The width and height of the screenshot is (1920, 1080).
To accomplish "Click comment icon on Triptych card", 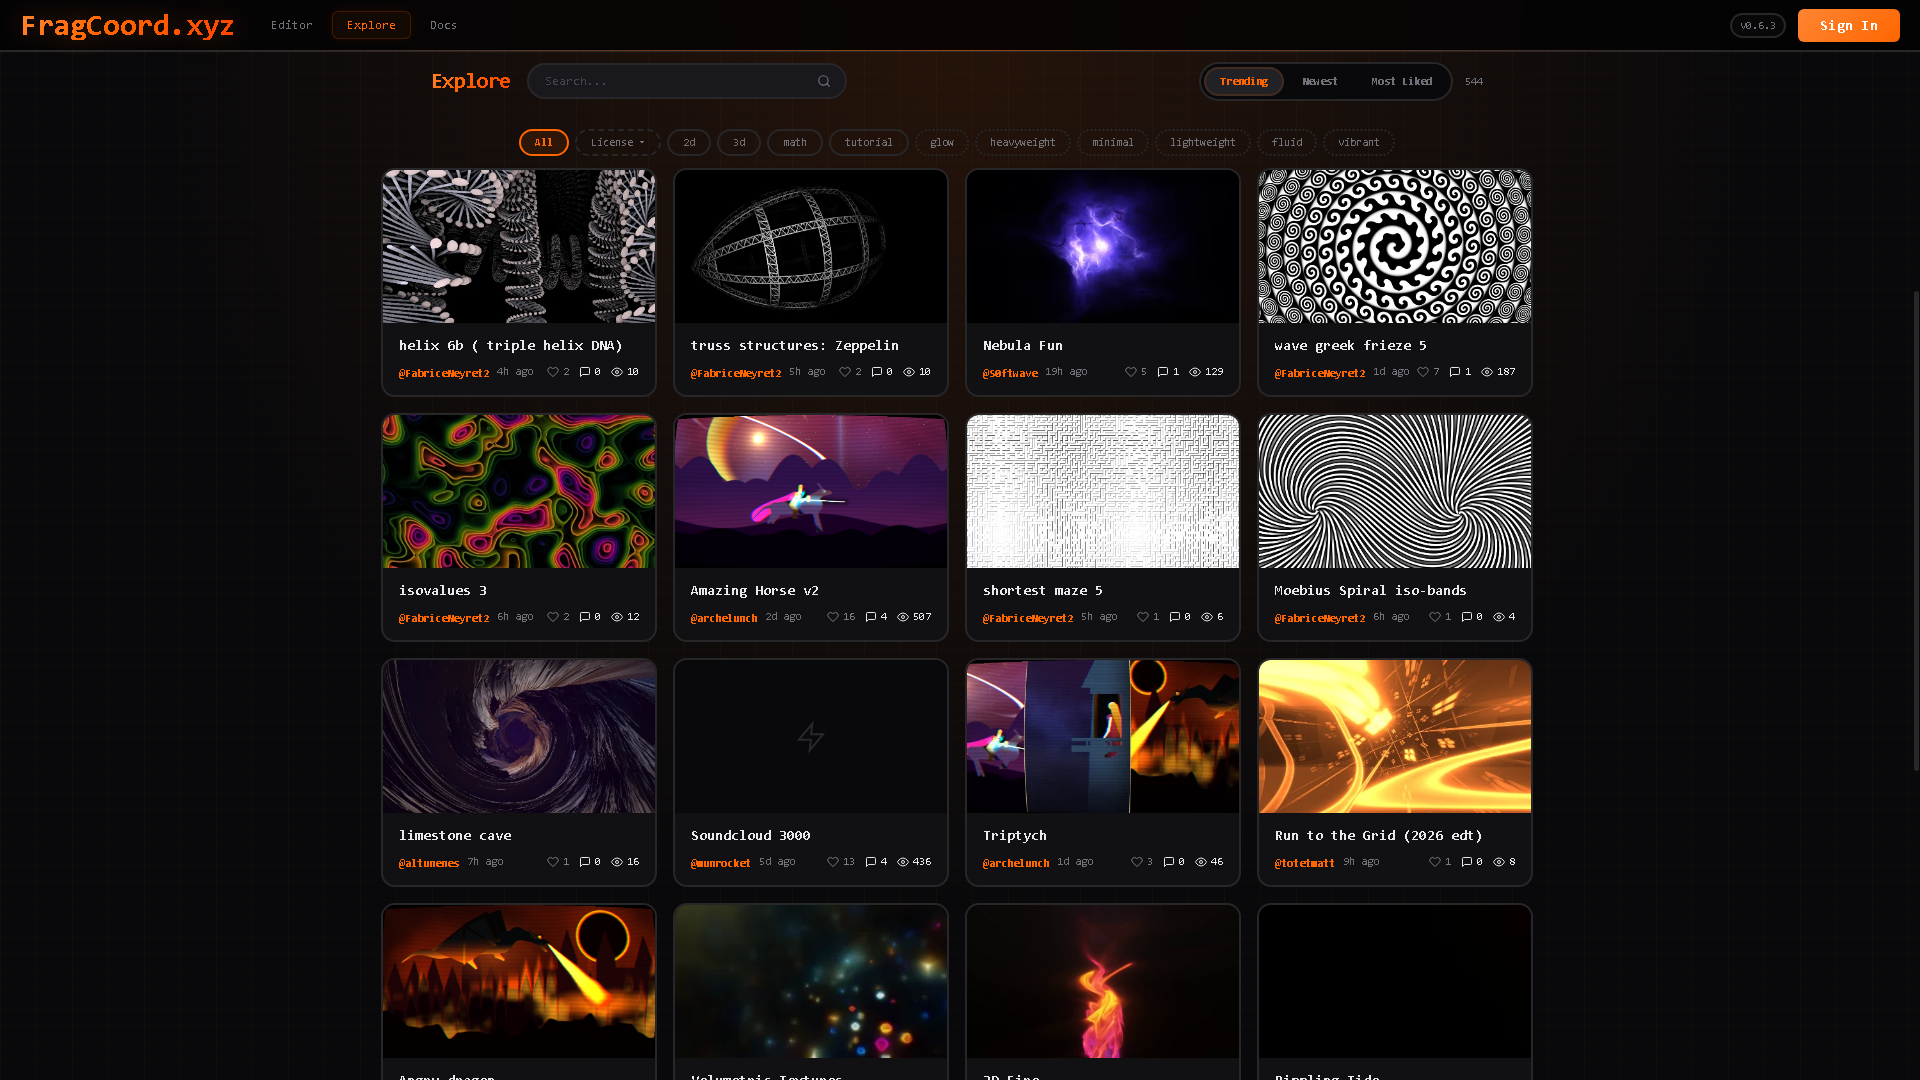I will click(1169, 862).
